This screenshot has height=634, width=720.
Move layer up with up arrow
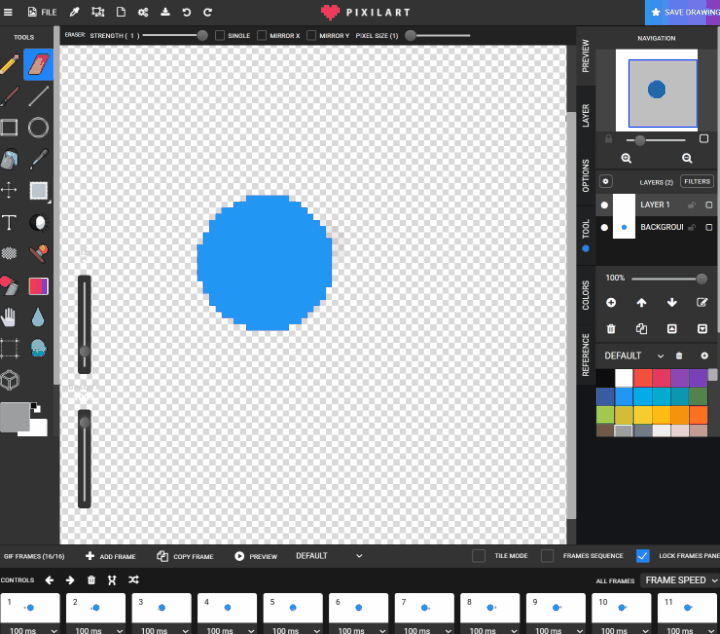pos(641,303)
